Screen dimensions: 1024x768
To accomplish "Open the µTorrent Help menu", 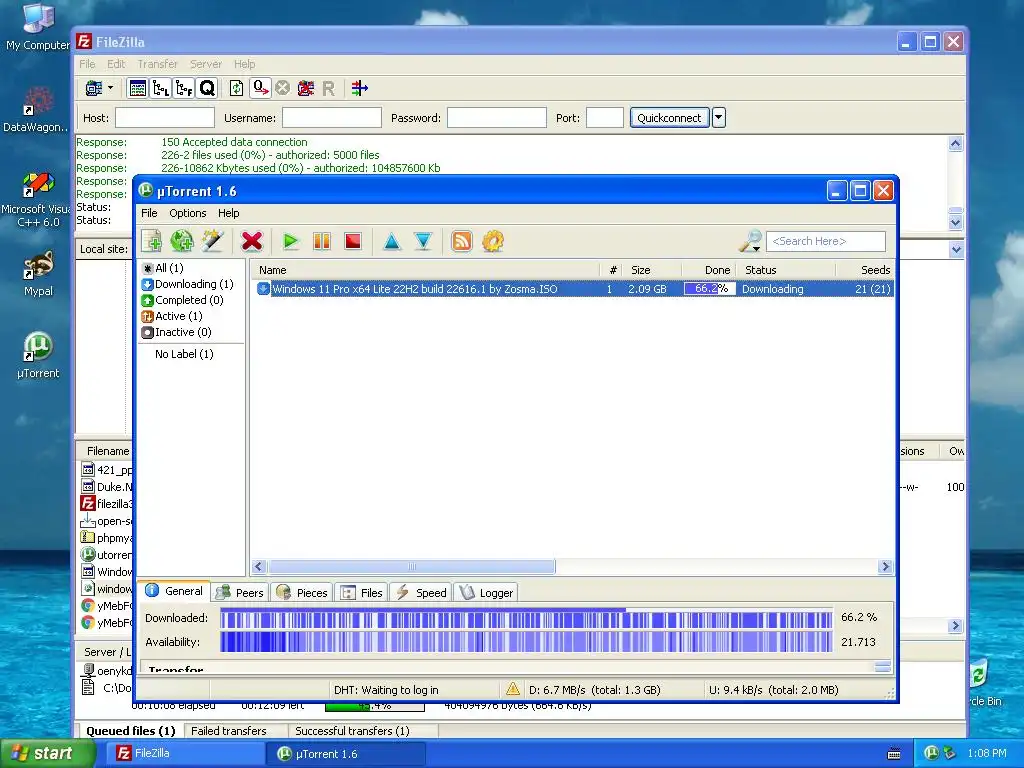I will (229, 213).
